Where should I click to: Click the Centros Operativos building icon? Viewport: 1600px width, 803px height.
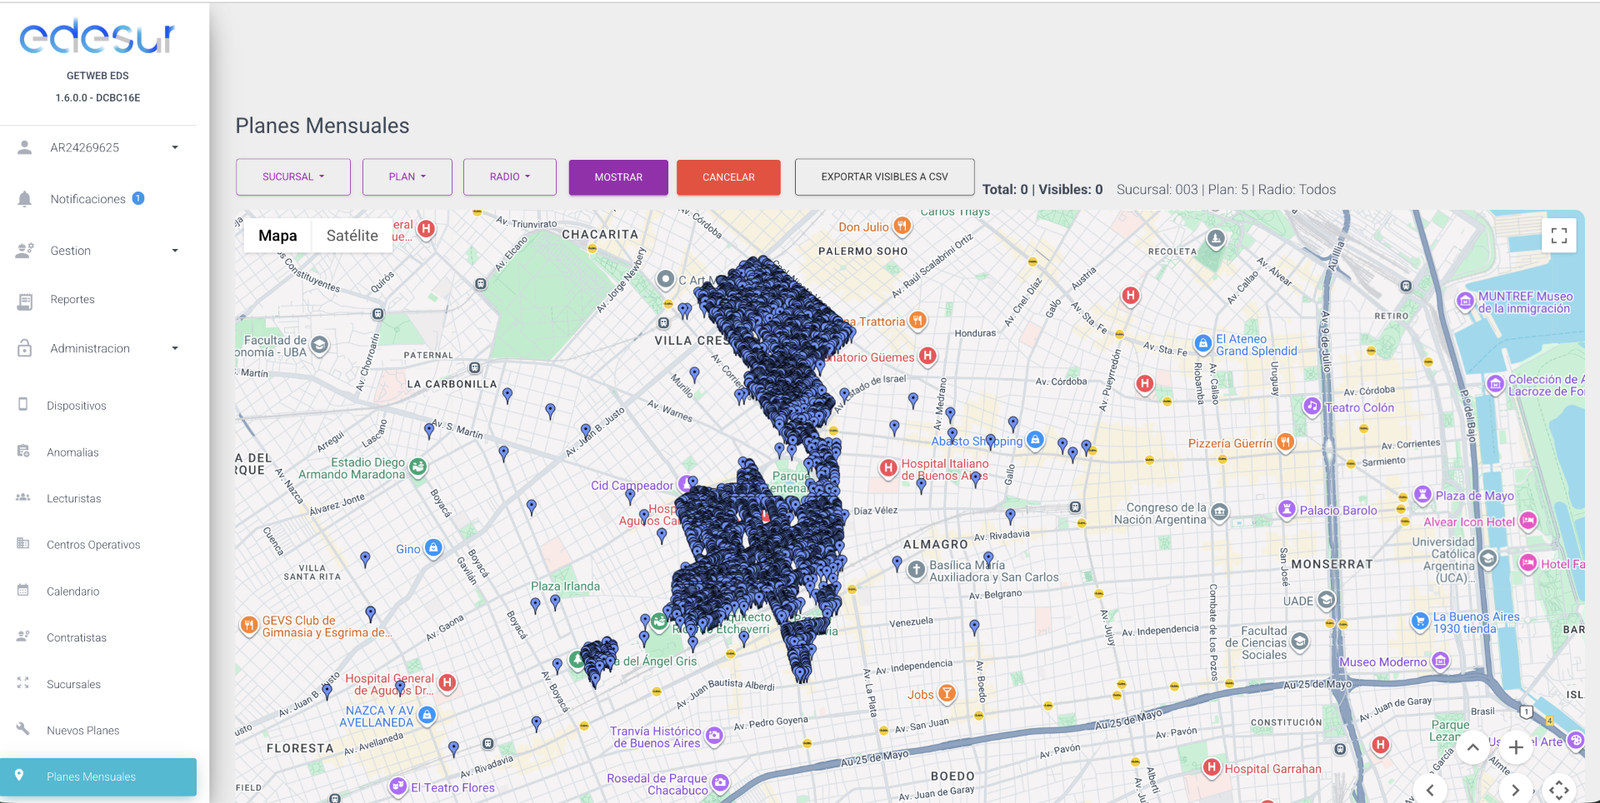tap(23, 544)
